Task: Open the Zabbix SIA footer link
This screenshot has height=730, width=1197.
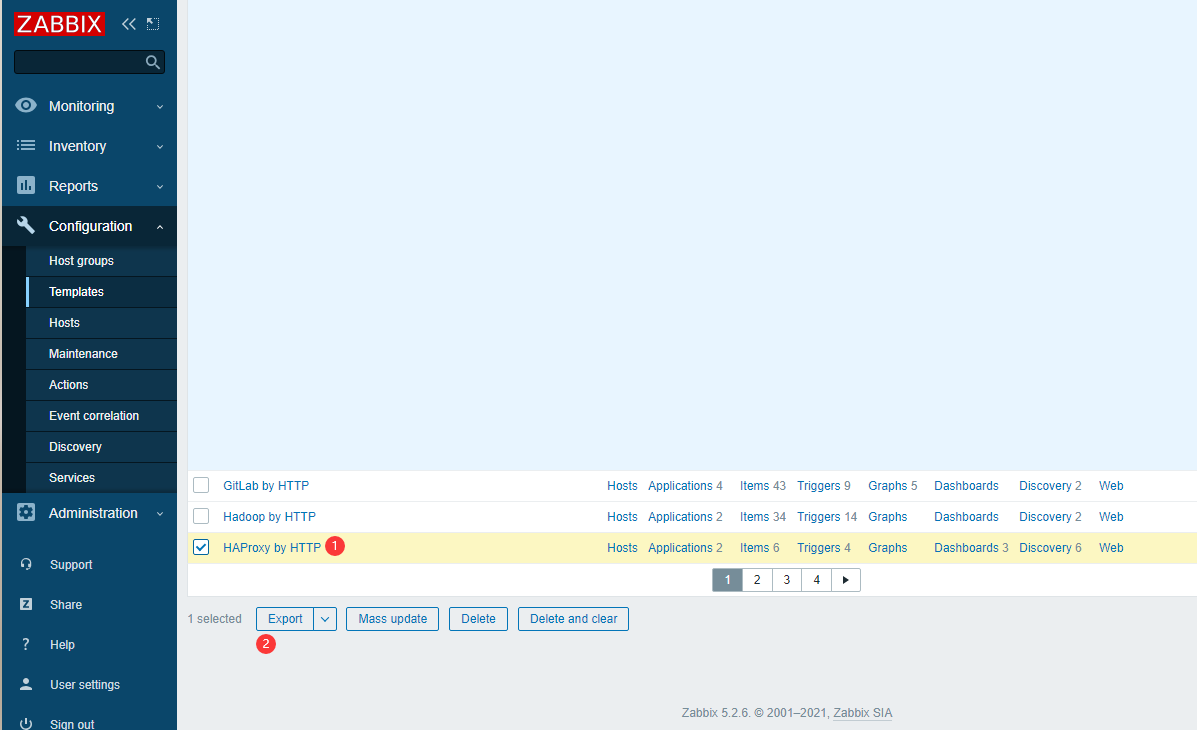Action: (x=863, y=713)
